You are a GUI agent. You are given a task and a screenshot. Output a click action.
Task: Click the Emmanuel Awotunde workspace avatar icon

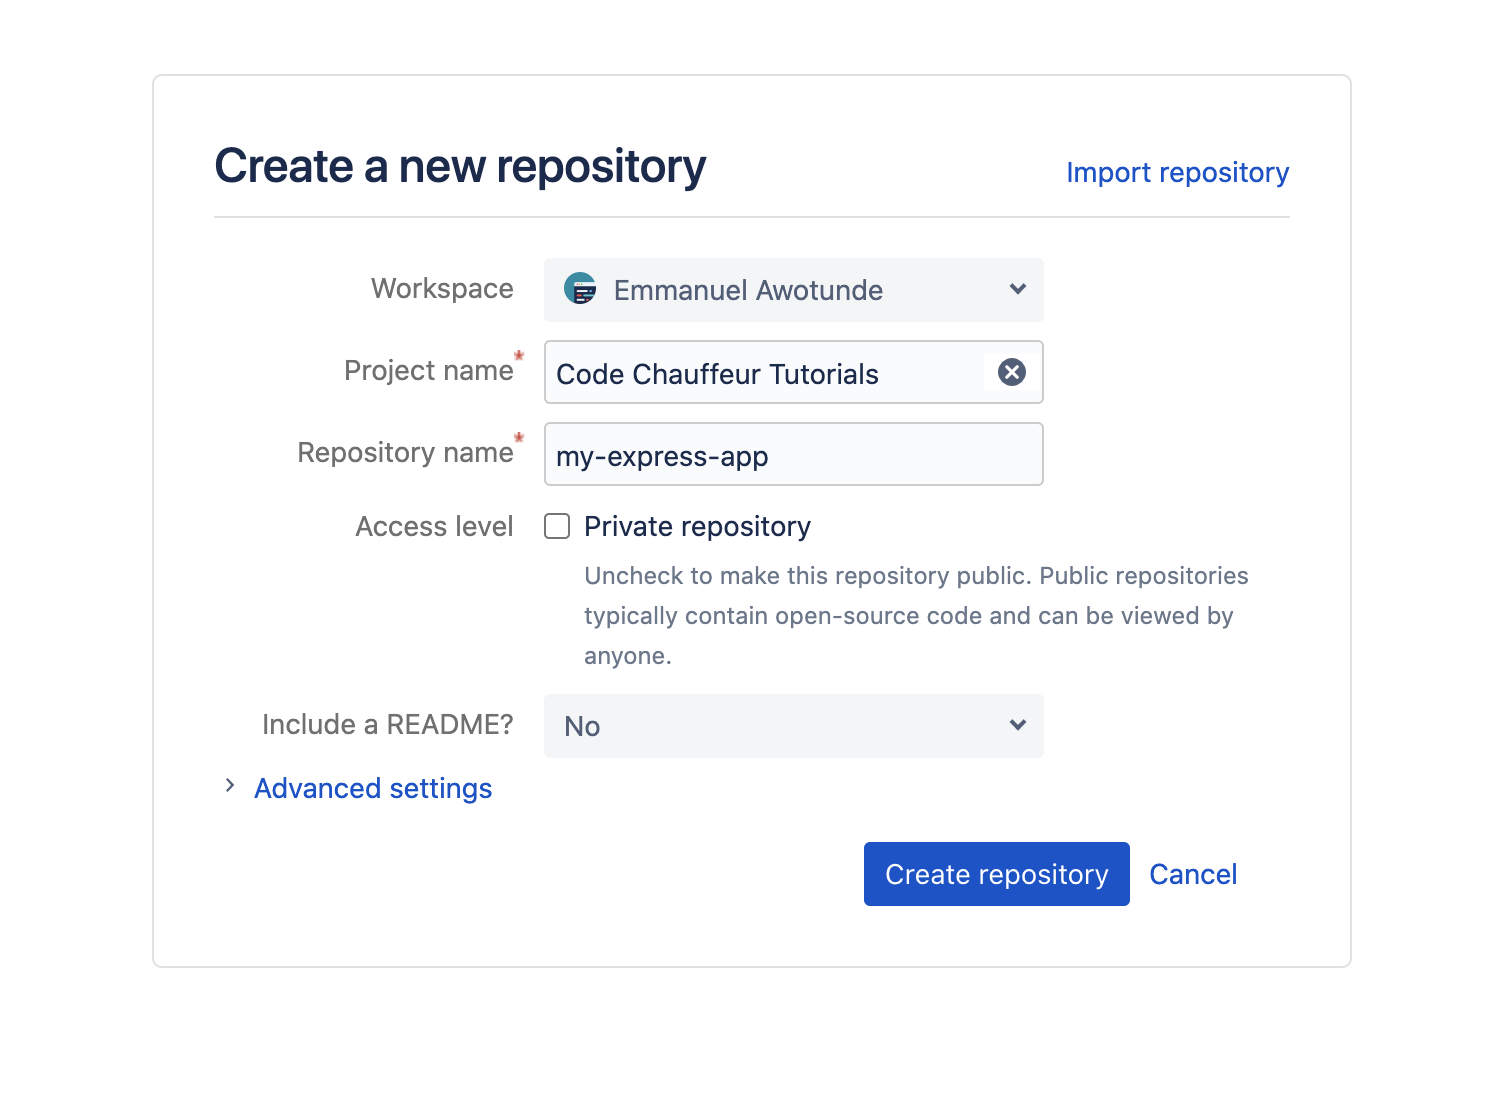point(581,290)
